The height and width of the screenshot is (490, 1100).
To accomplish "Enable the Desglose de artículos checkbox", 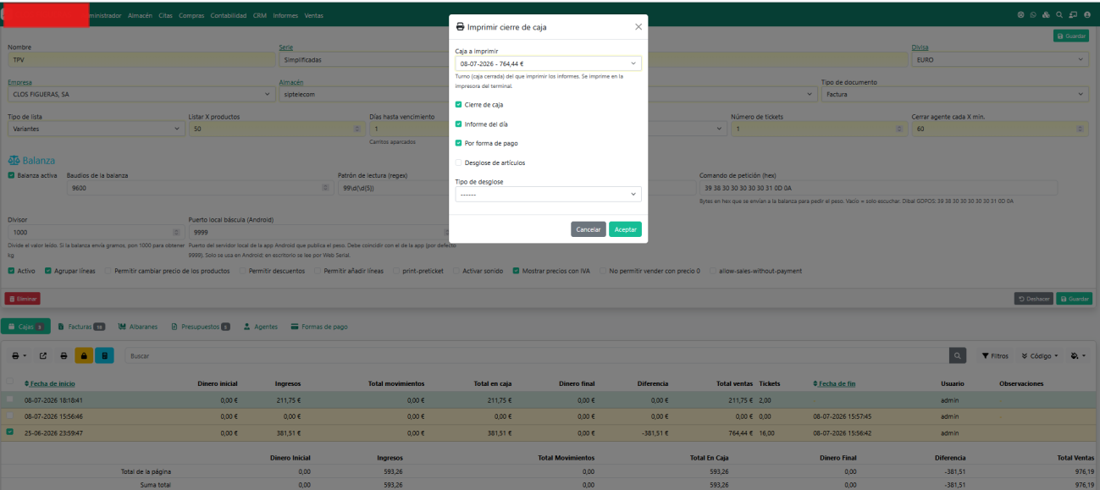I will point(458,163).
